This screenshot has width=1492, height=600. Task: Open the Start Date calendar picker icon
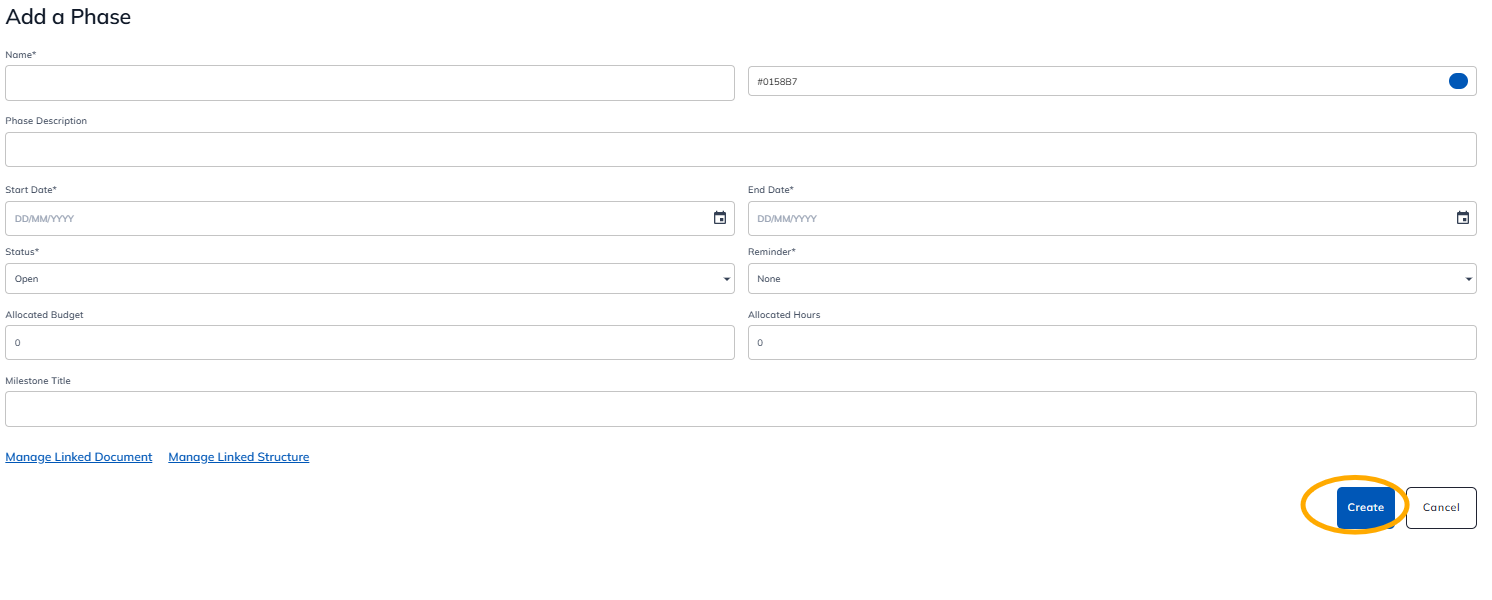click(x=720, y=218)
